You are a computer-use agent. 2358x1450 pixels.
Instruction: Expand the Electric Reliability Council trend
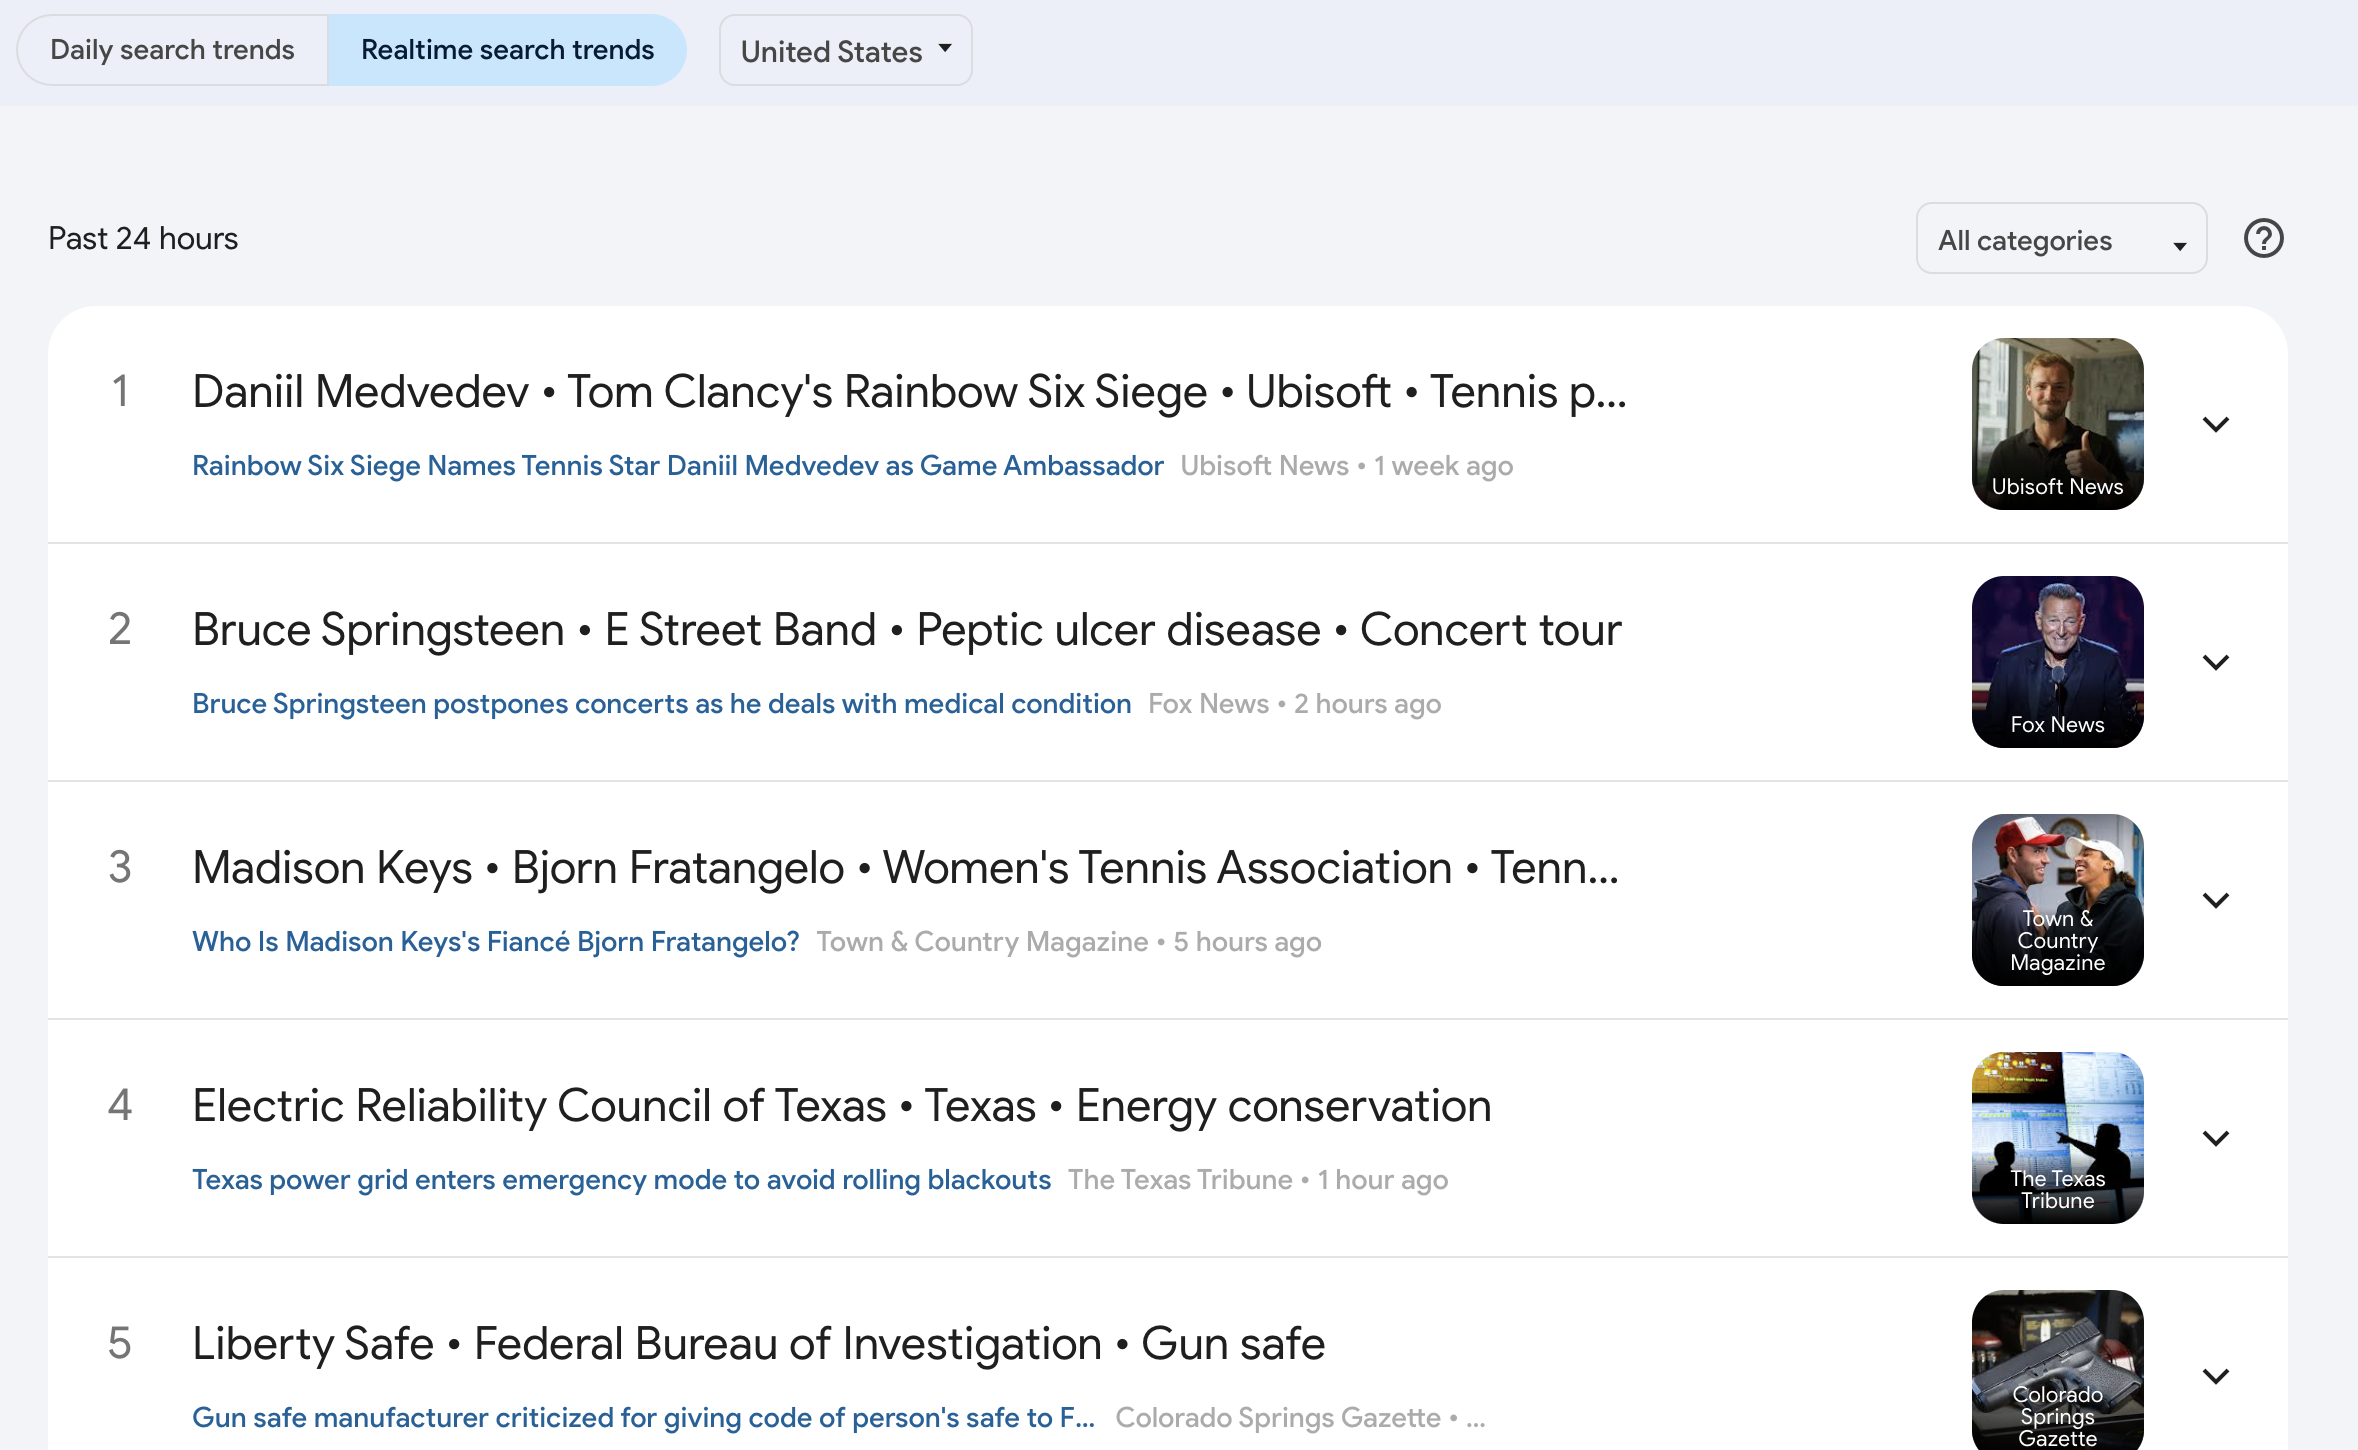point(2216,1139)
